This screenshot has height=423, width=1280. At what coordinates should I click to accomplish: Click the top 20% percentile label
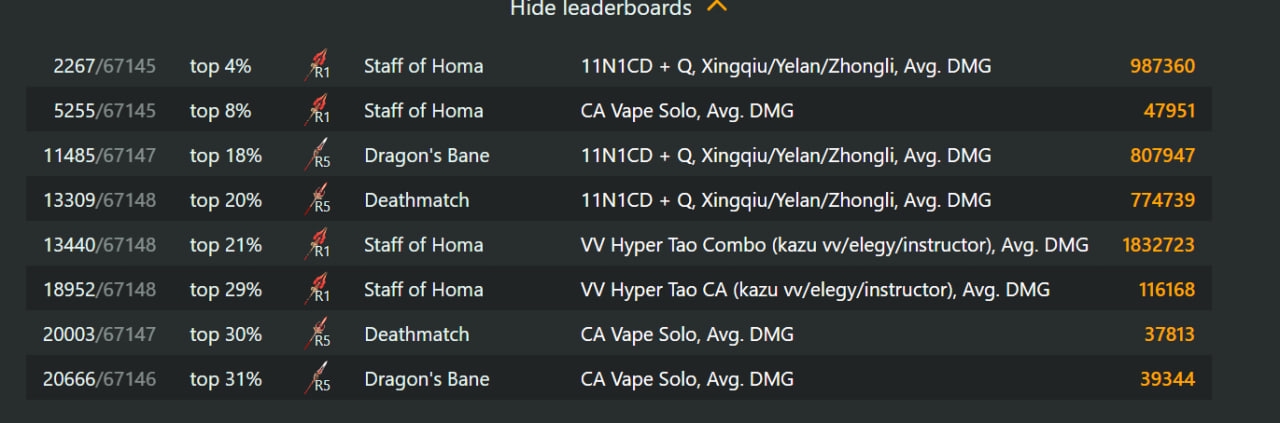coord(226,200)
